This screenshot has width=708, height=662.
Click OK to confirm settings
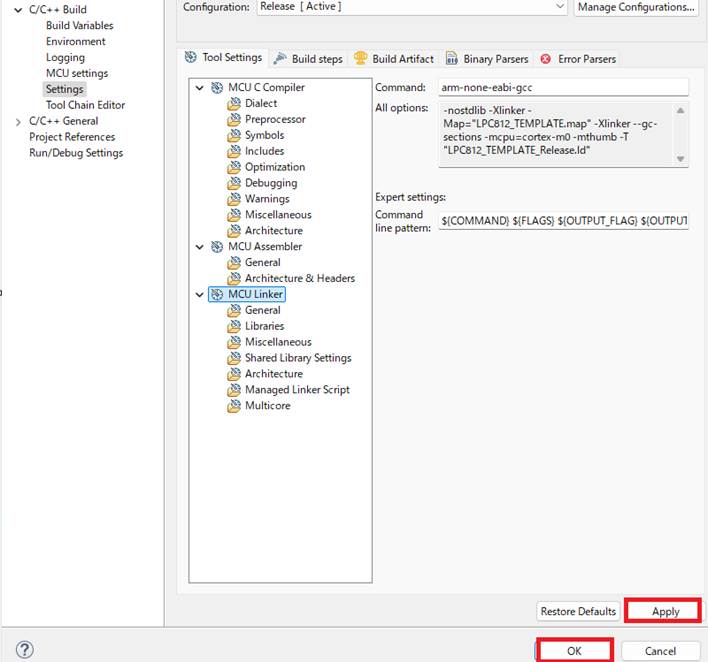574,650
